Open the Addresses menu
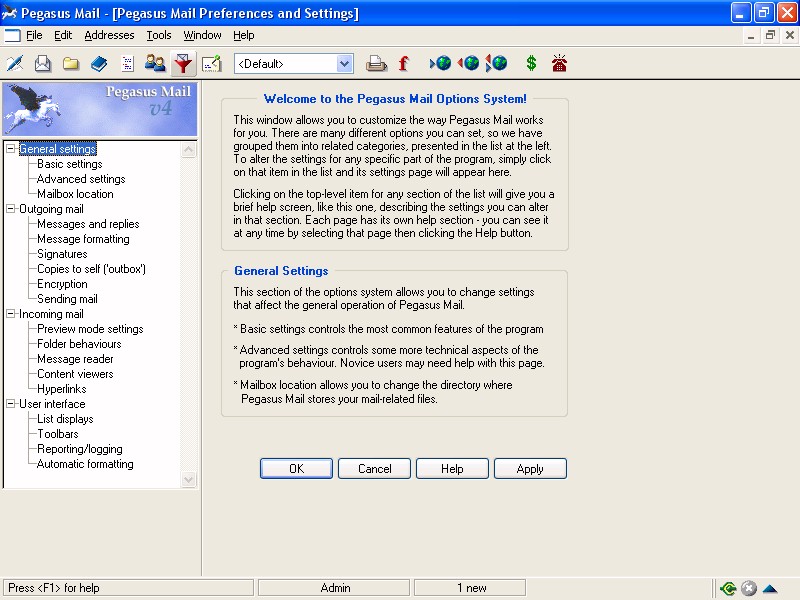The height and width of the screenshot is (600, 800). tap(109, 35)
